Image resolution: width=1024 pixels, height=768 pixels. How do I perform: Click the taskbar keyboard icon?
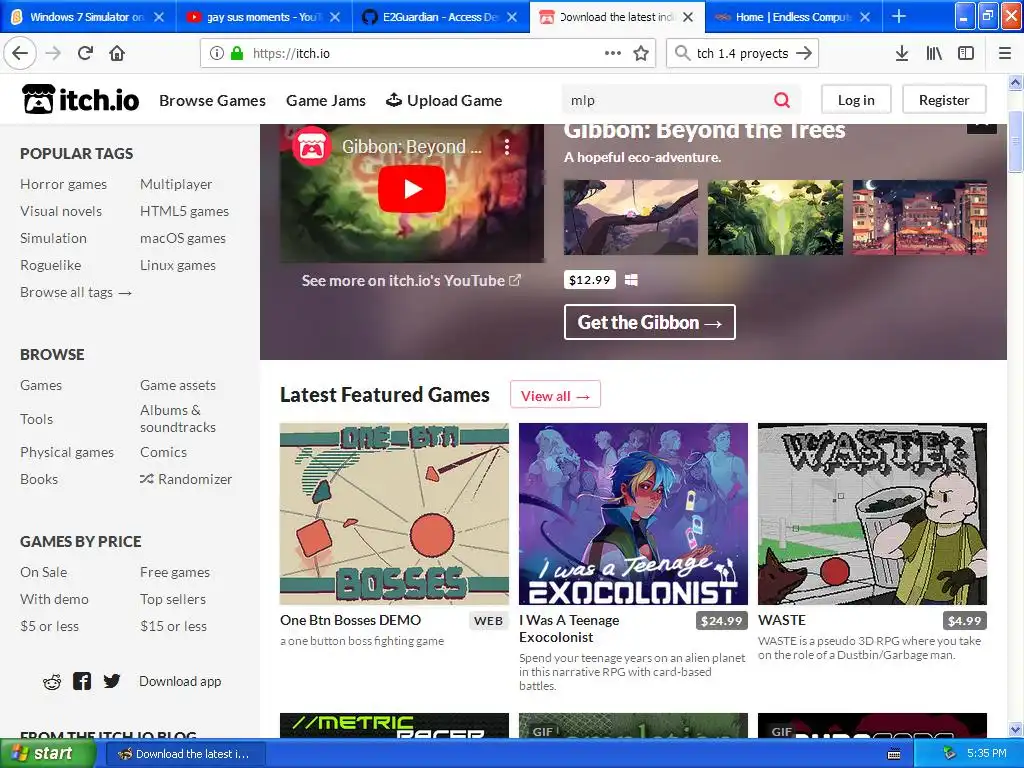pyautogui.click(x=894, y=754)
